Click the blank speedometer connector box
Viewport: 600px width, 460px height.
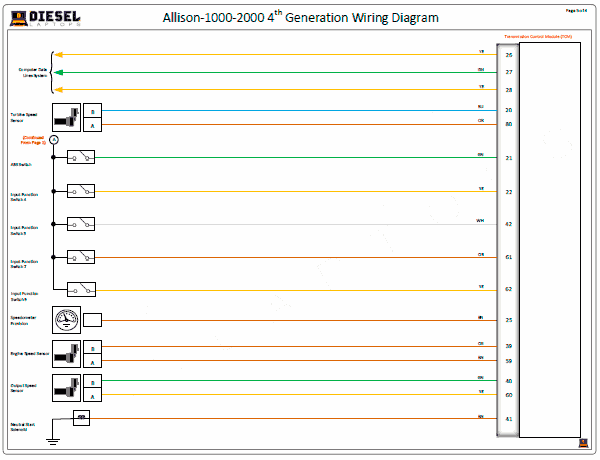pos(93,320)
